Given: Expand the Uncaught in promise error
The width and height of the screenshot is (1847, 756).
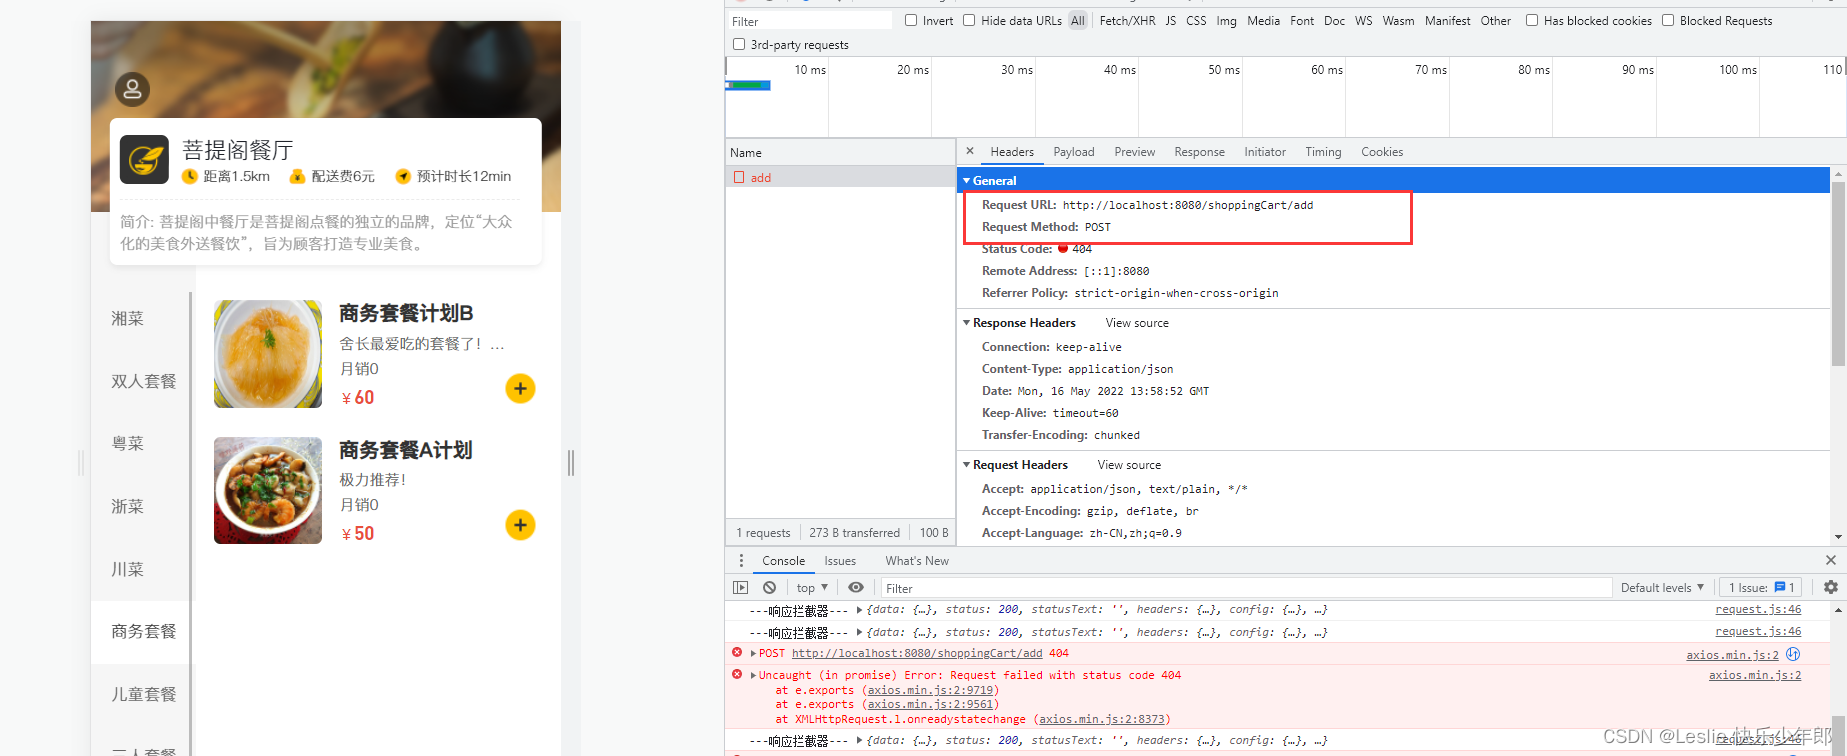Looking at the screenshot, I should click(753, 675).
